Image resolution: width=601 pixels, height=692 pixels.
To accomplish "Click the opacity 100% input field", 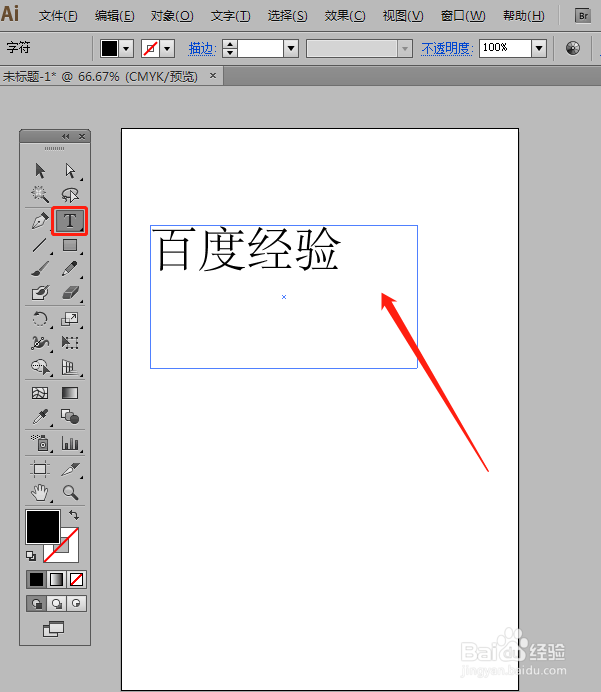I will click(505, 49).
